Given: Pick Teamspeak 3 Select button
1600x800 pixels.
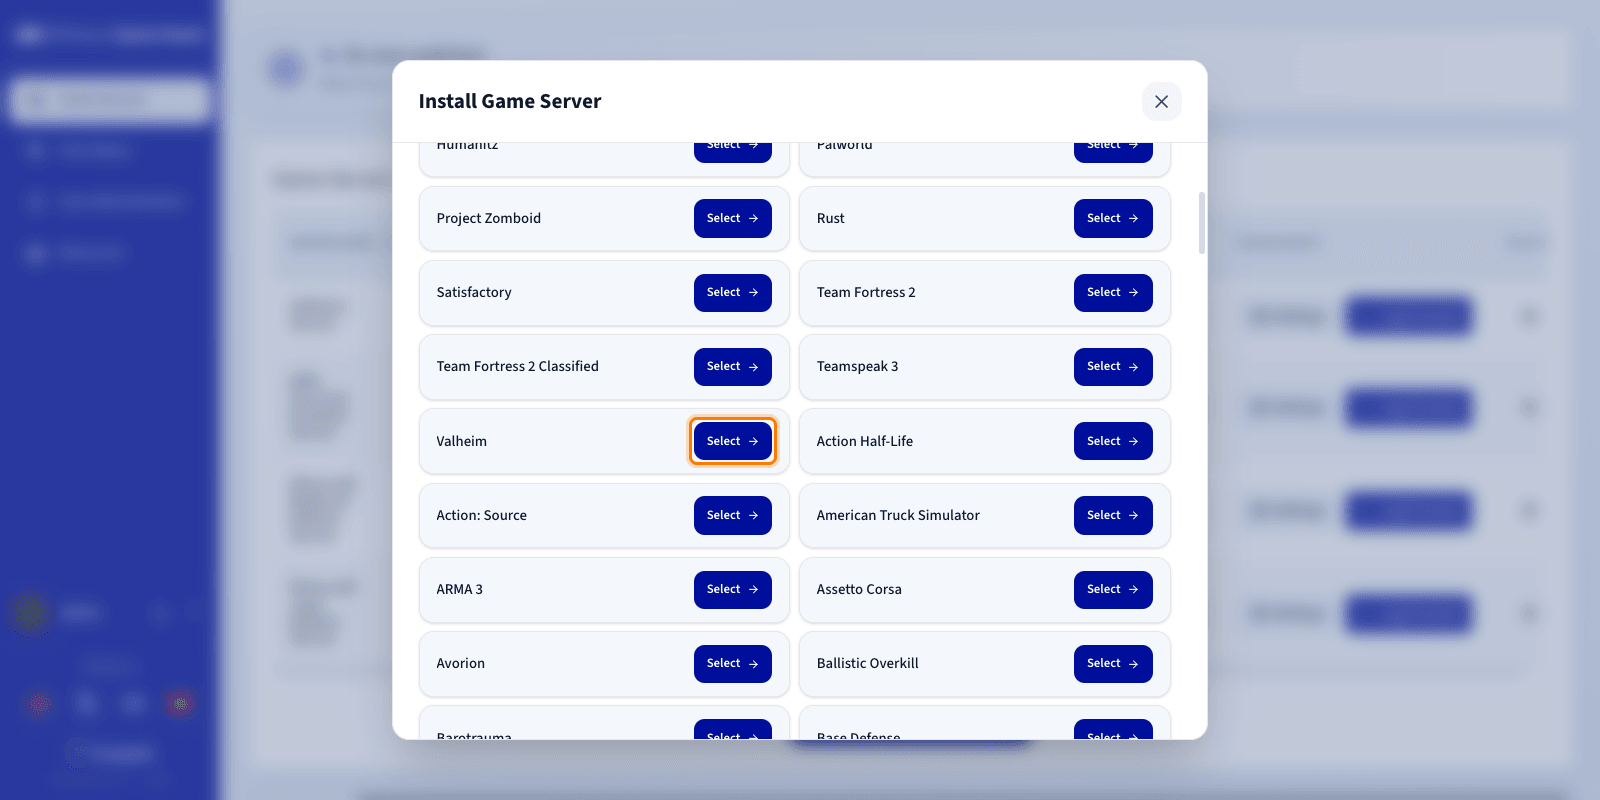Looking at the screenshot, I should pyautogui.click(x=1113, y=367).
